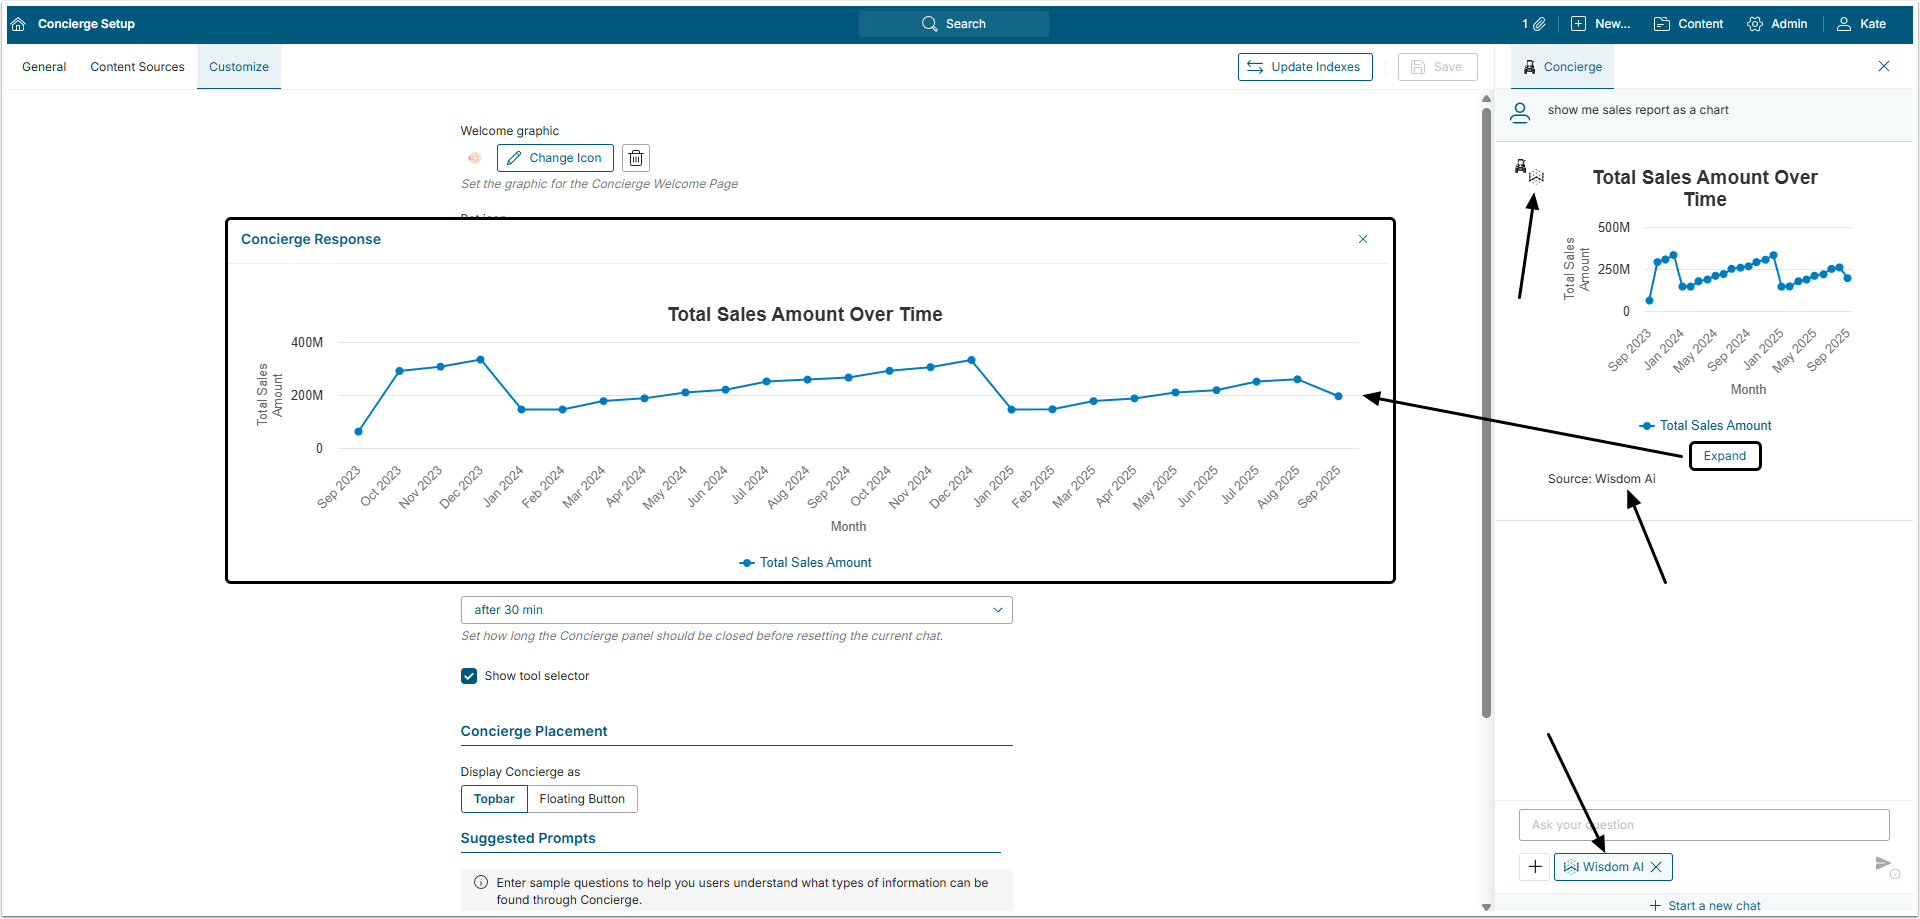Click the home icon in top bar
This screenshot has height=919, width=1920.
click(x=18, y=24)
